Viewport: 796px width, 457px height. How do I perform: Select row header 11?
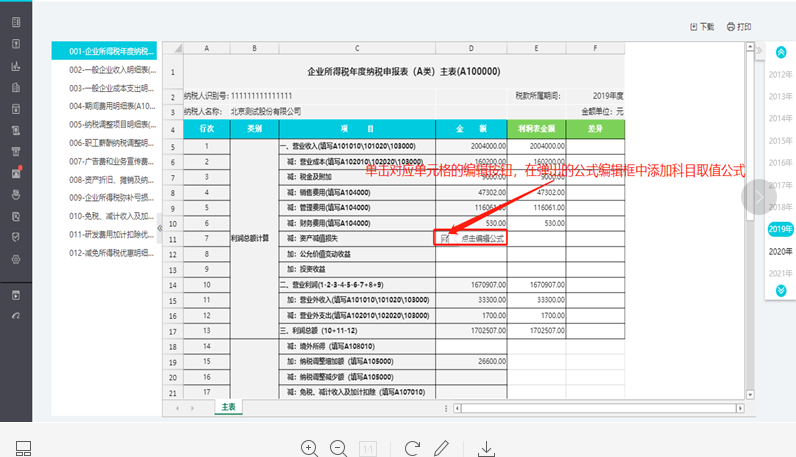tap(173, 239)
